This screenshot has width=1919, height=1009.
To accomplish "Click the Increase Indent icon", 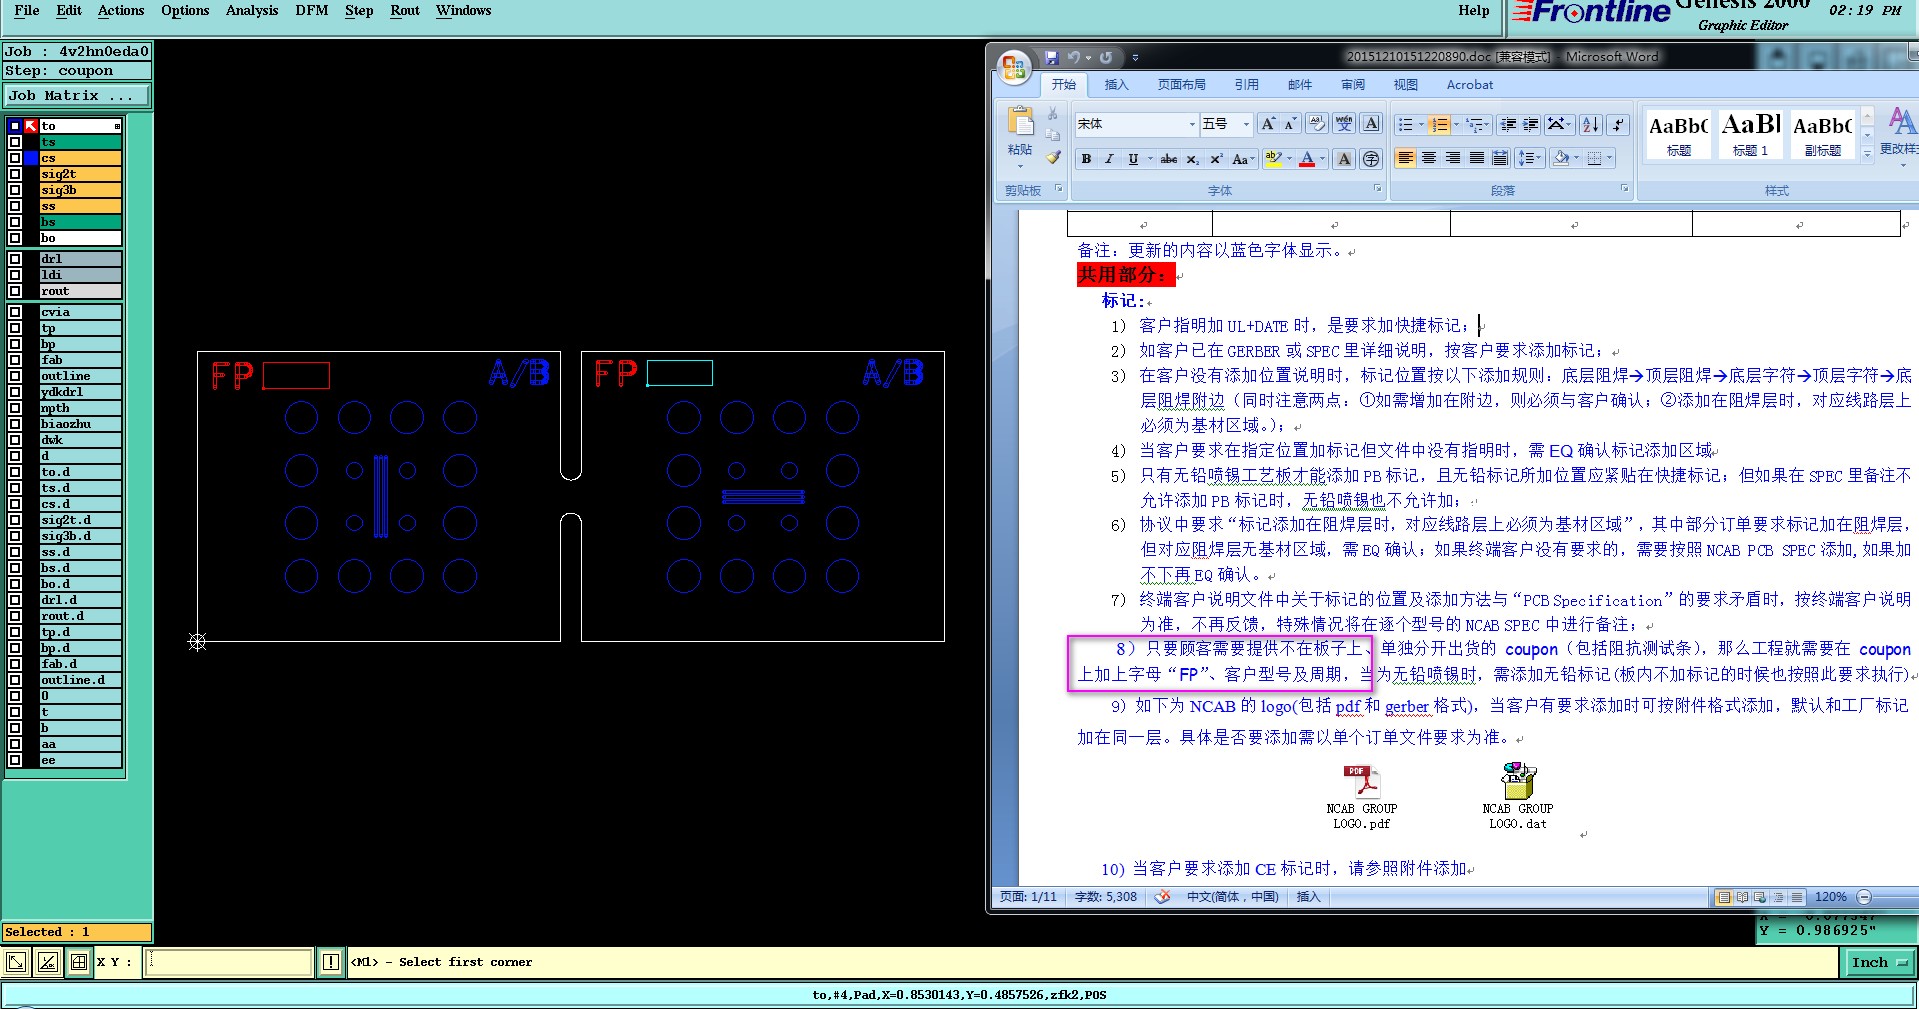I will tap(1531, 124).
